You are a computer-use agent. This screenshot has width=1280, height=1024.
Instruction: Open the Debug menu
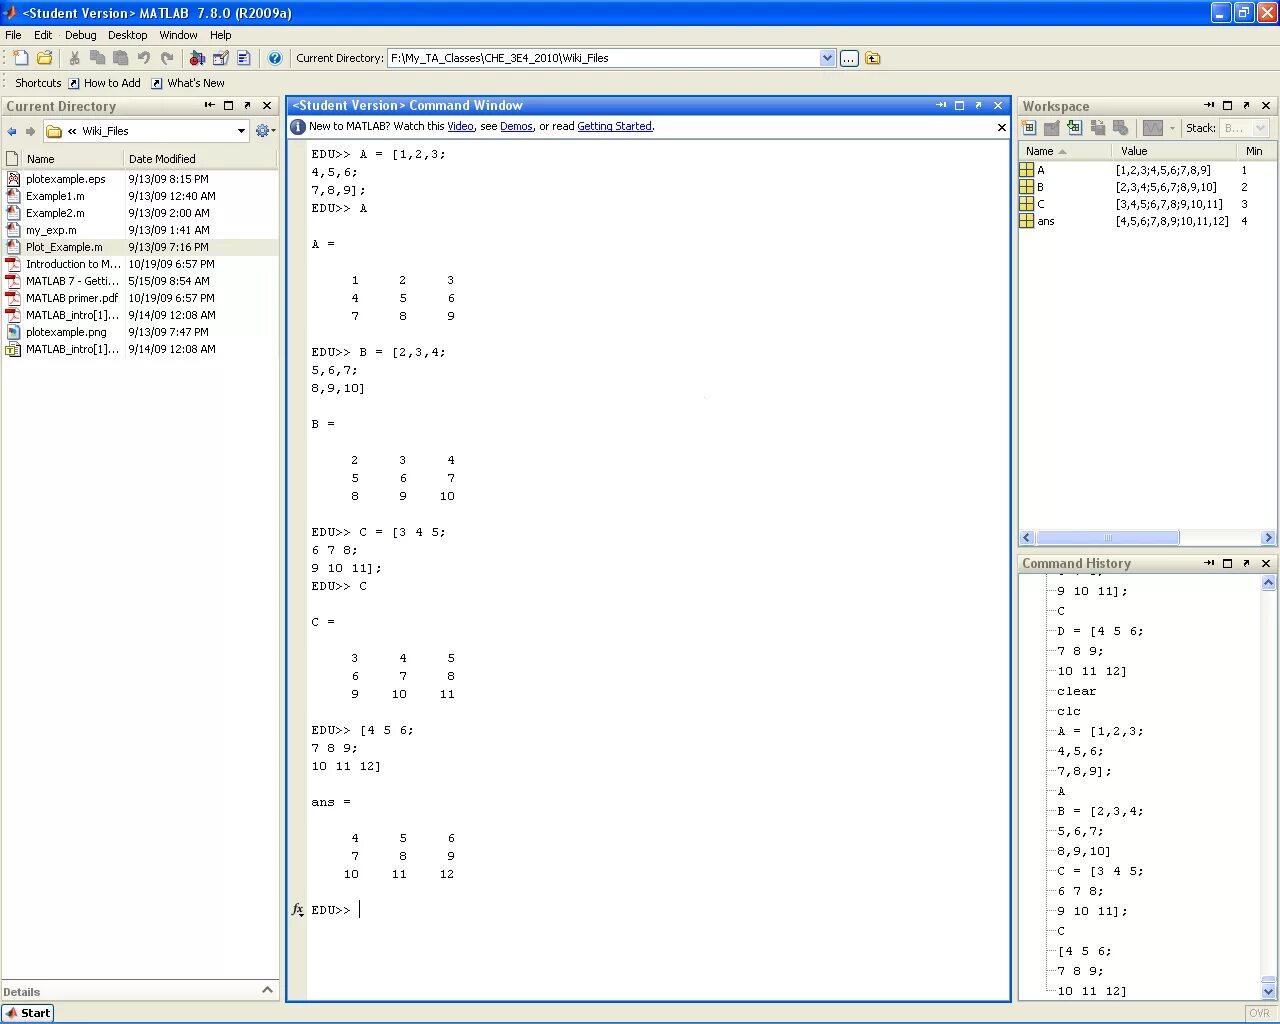click(x=81, y=35)
